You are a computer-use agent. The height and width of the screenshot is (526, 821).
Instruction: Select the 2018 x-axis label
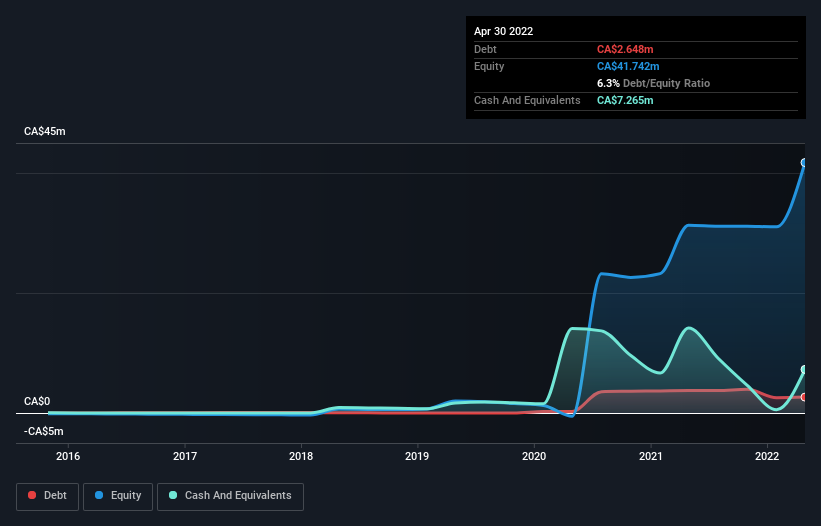pos(301,456)
